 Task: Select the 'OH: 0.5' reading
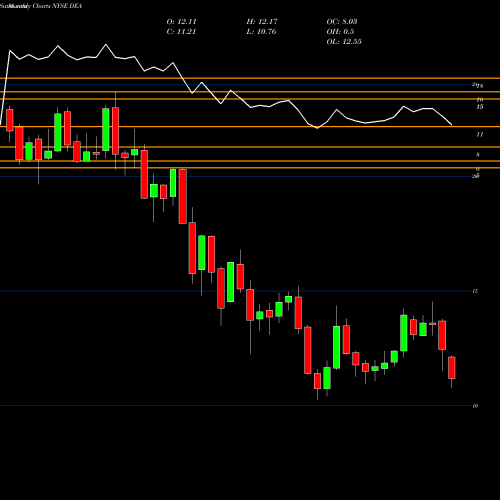pos(340,32)
